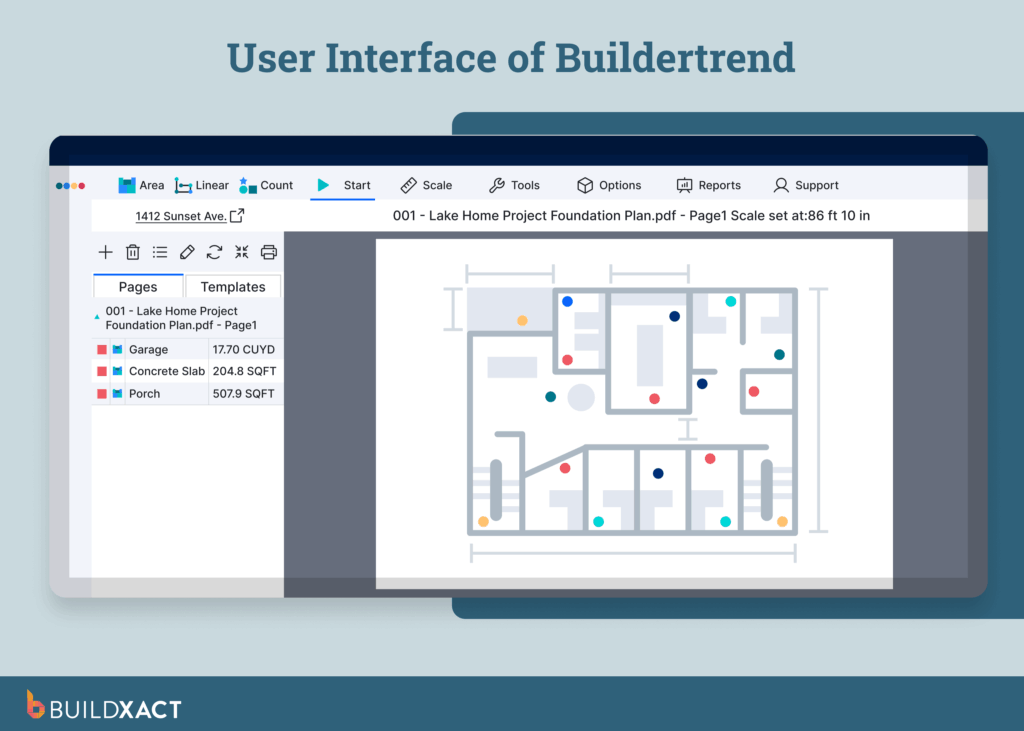
Task: Open the list view icon
Action: point(160,252)
